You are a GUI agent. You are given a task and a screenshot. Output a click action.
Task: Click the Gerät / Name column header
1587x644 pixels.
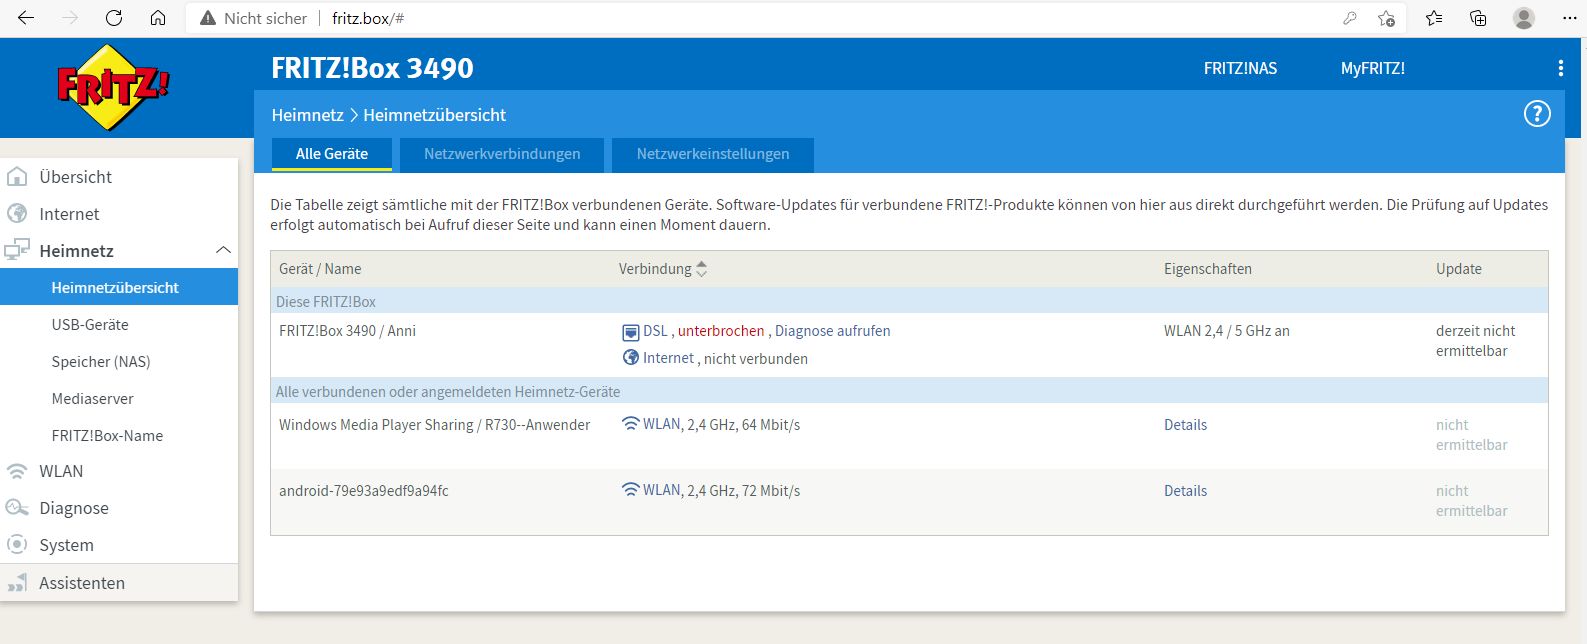pos(320,269)
